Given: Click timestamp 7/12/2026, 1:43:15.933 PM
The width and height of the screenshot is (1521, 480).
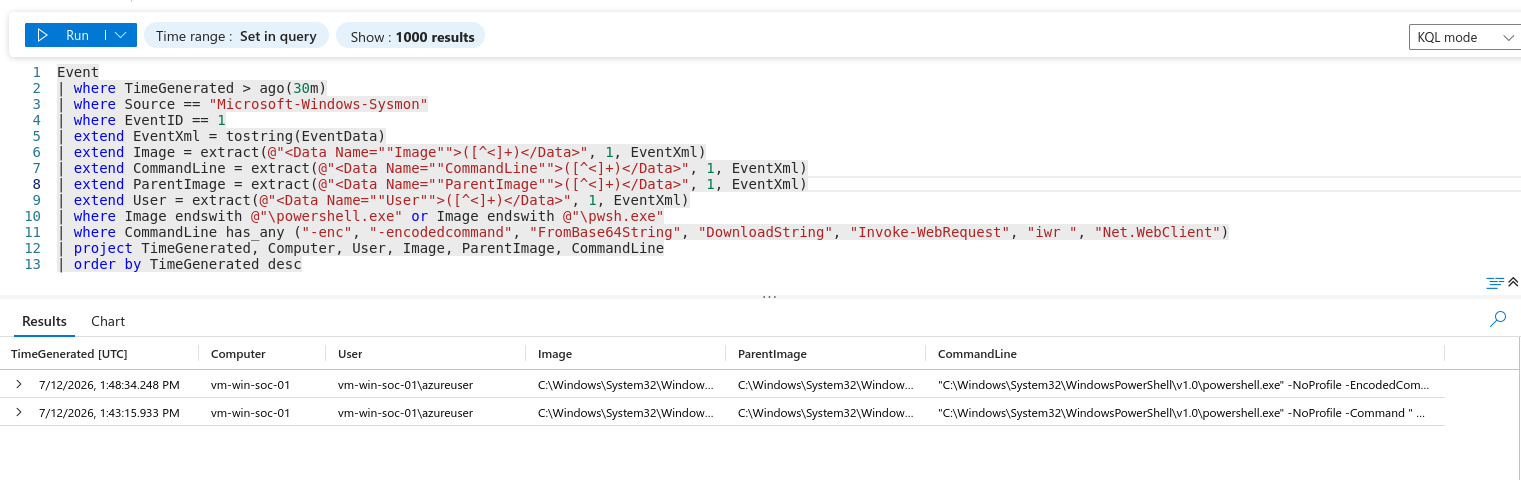Looking at the screenshot, I should coord(109,412).
